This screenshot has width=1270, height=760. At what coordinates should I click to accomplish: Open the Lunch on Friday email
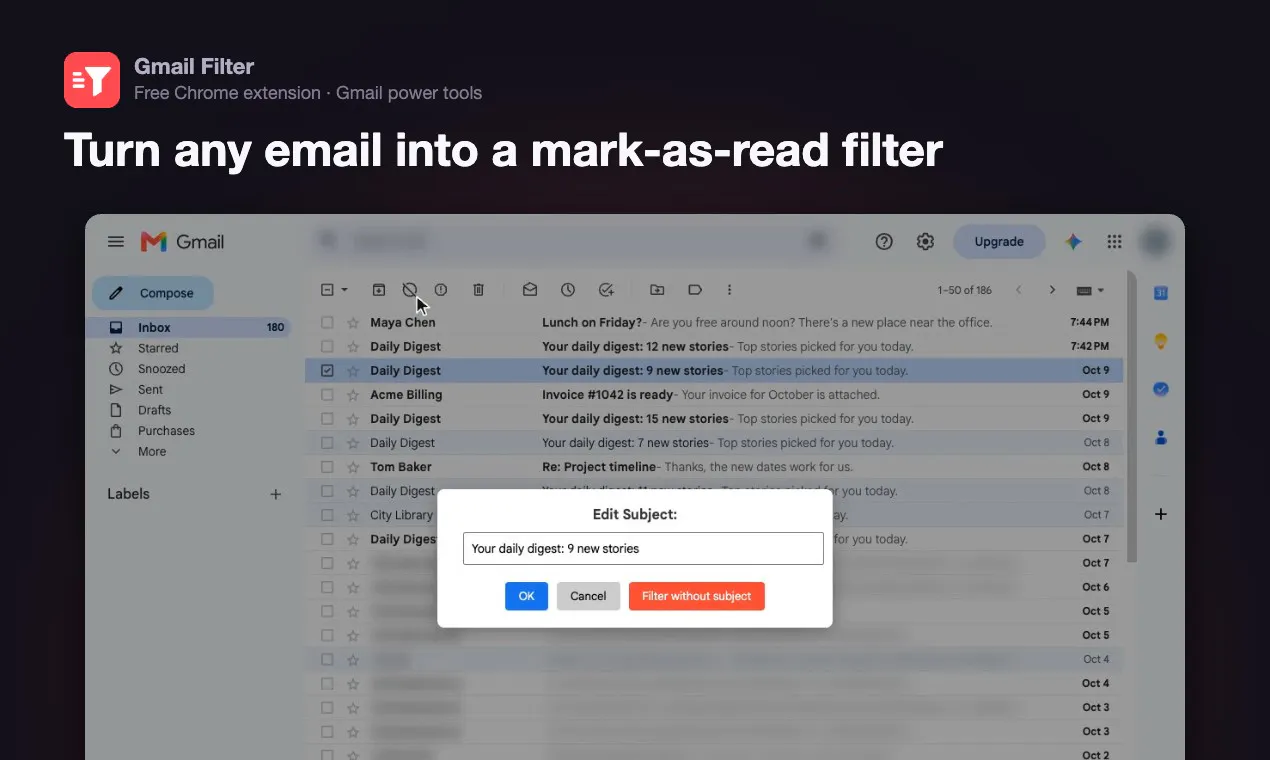pyautogui.click(x=715, y=323)
